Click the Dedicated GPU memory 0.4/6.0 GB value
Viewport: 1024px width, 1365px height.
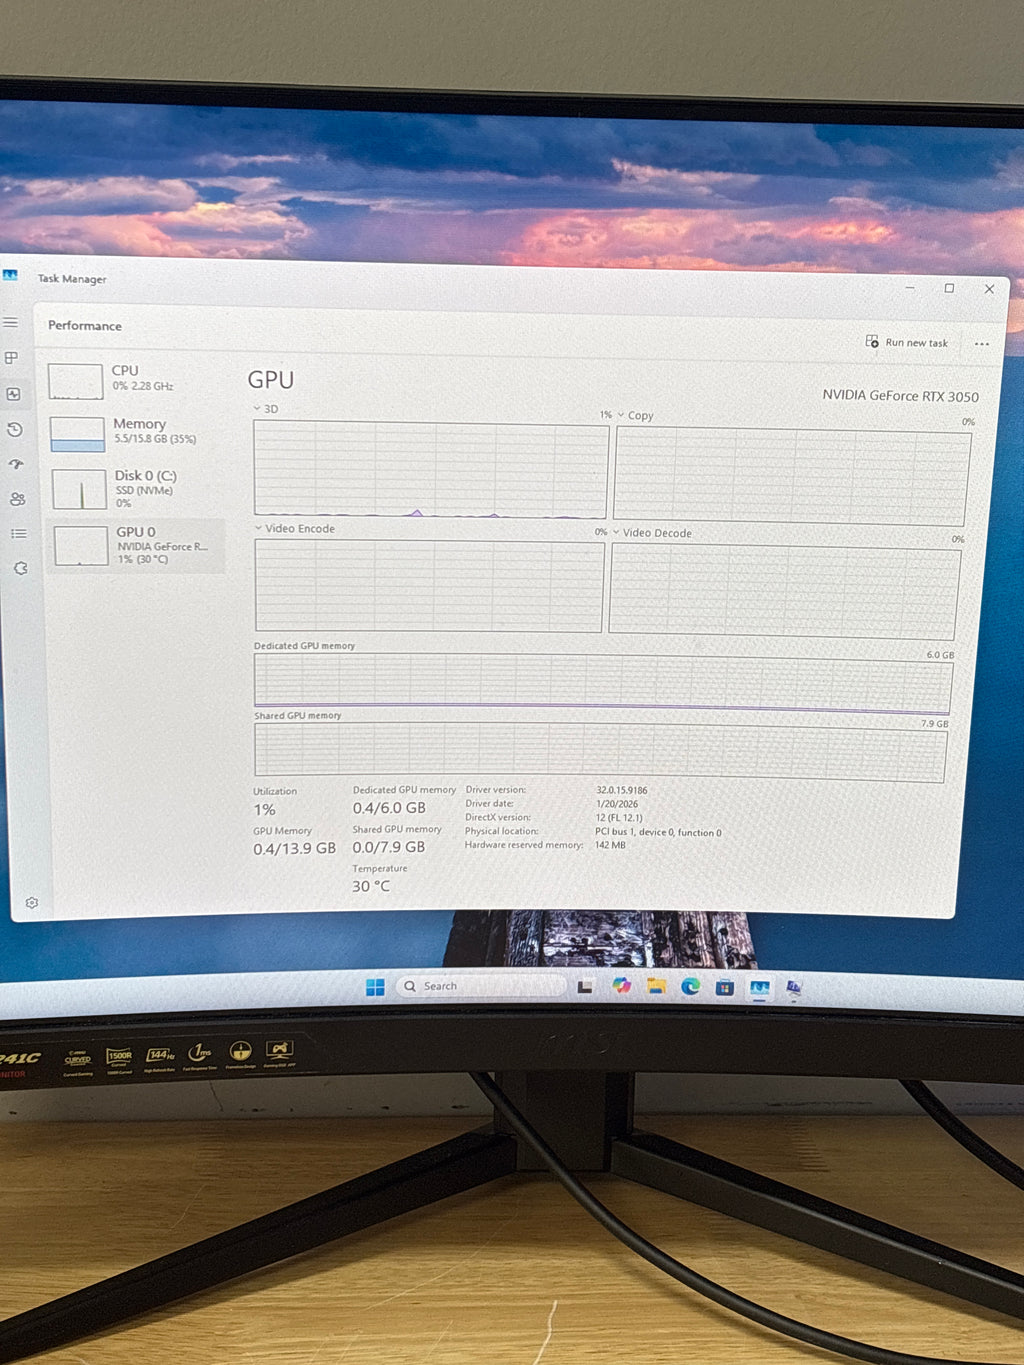(x=389, y=808)
